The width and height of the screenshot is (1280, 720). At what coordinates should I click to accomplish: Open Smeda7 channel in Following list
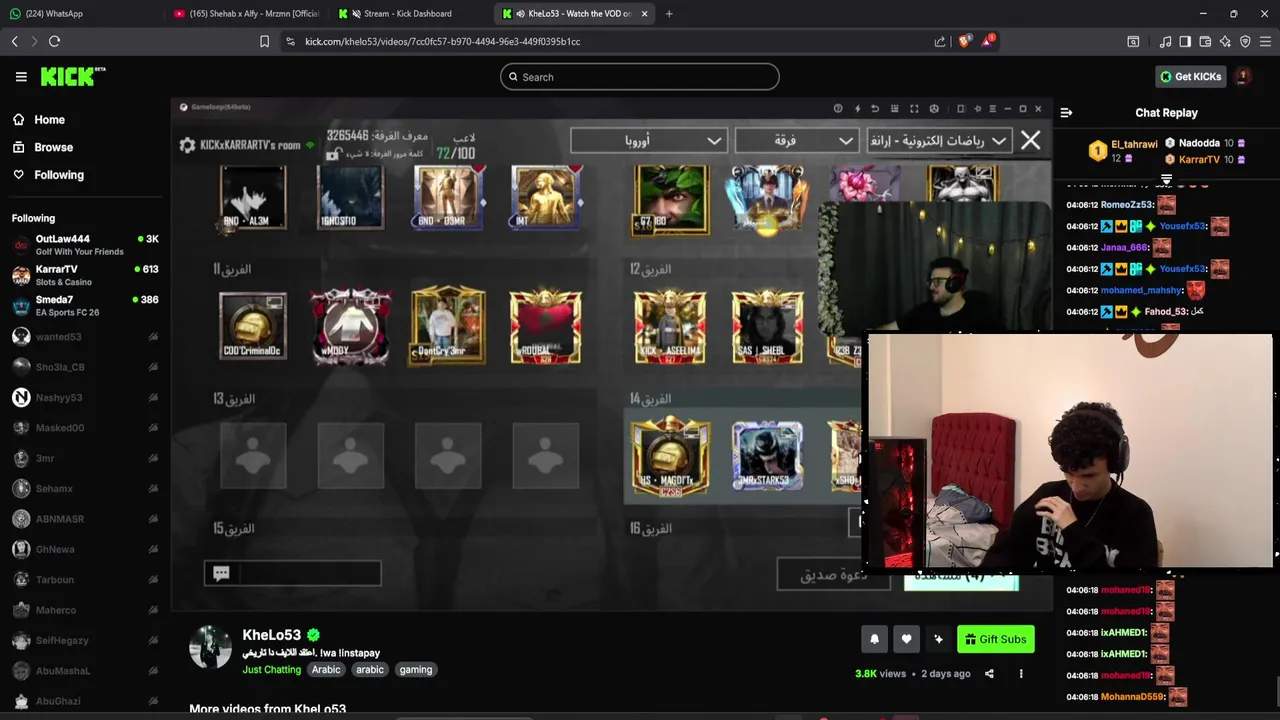[84, 305]
